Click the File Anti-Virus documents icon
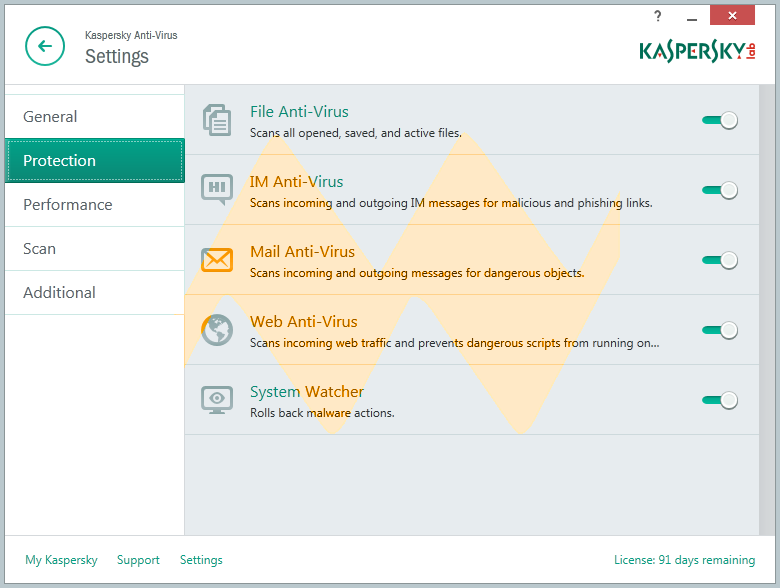This screenshot has height=588, width=780. [217, 120]
